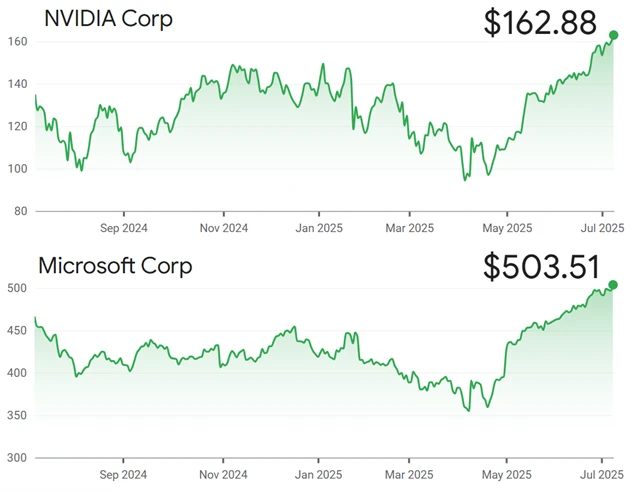The width and height of the screenshot is (640, 492).
Task: Select Sep 2024 label on Microsoft chart axis
Action: (x=124, y=474)
